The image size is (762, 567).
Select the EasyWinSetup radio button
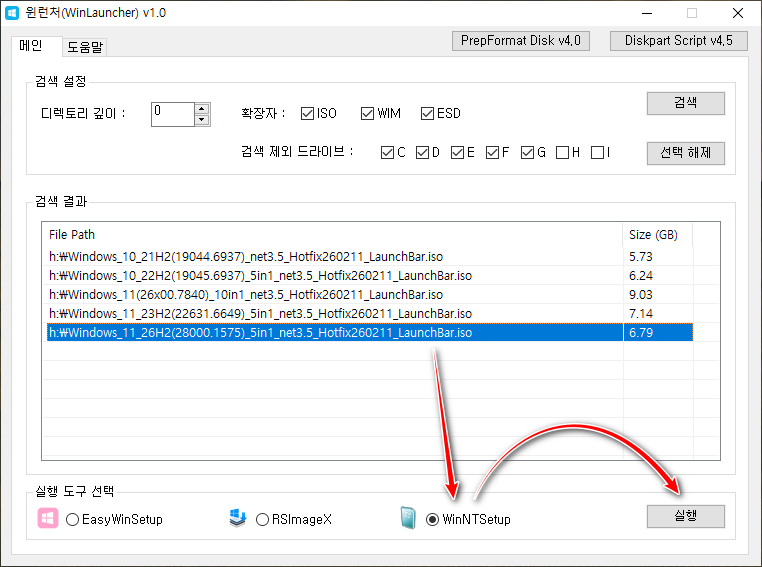72,519
